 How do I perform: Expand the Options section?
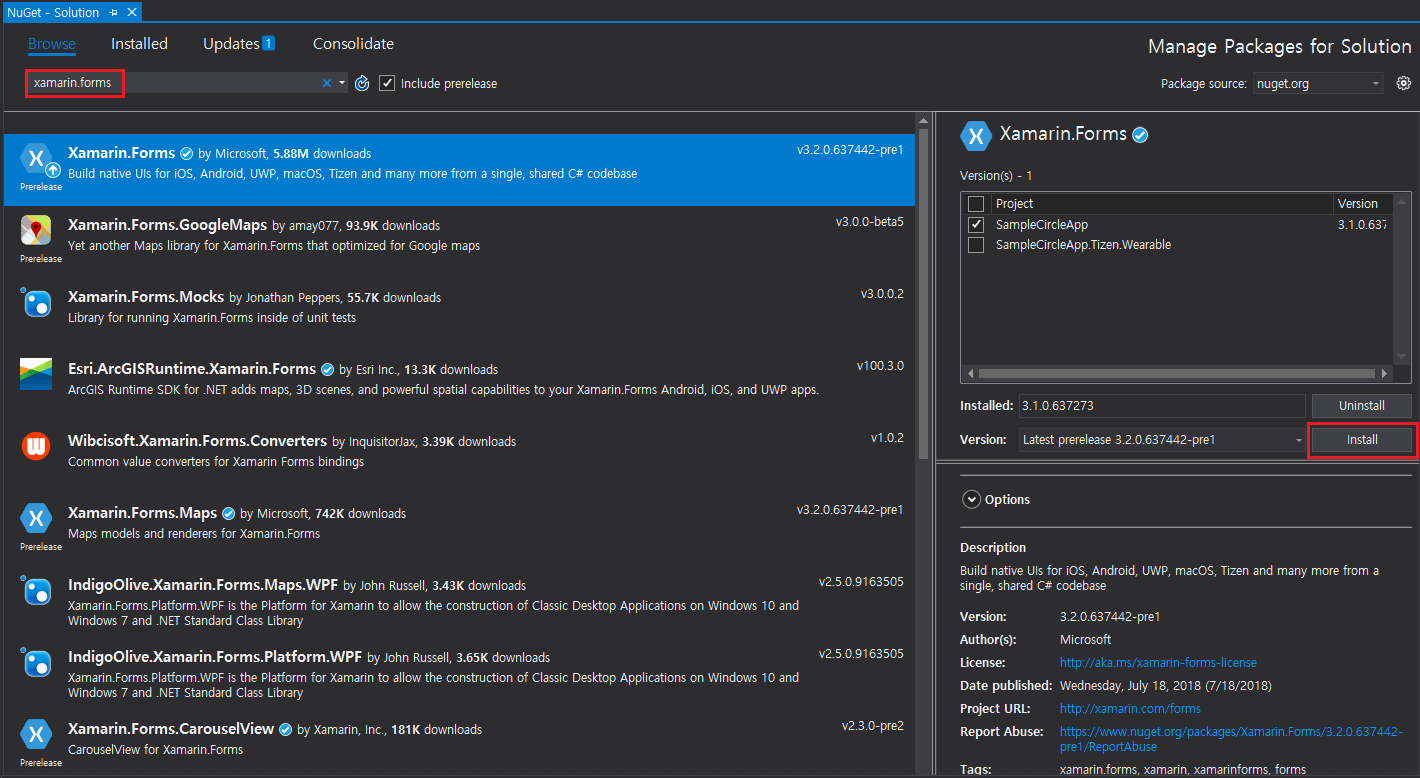click(x=970, y=499)
